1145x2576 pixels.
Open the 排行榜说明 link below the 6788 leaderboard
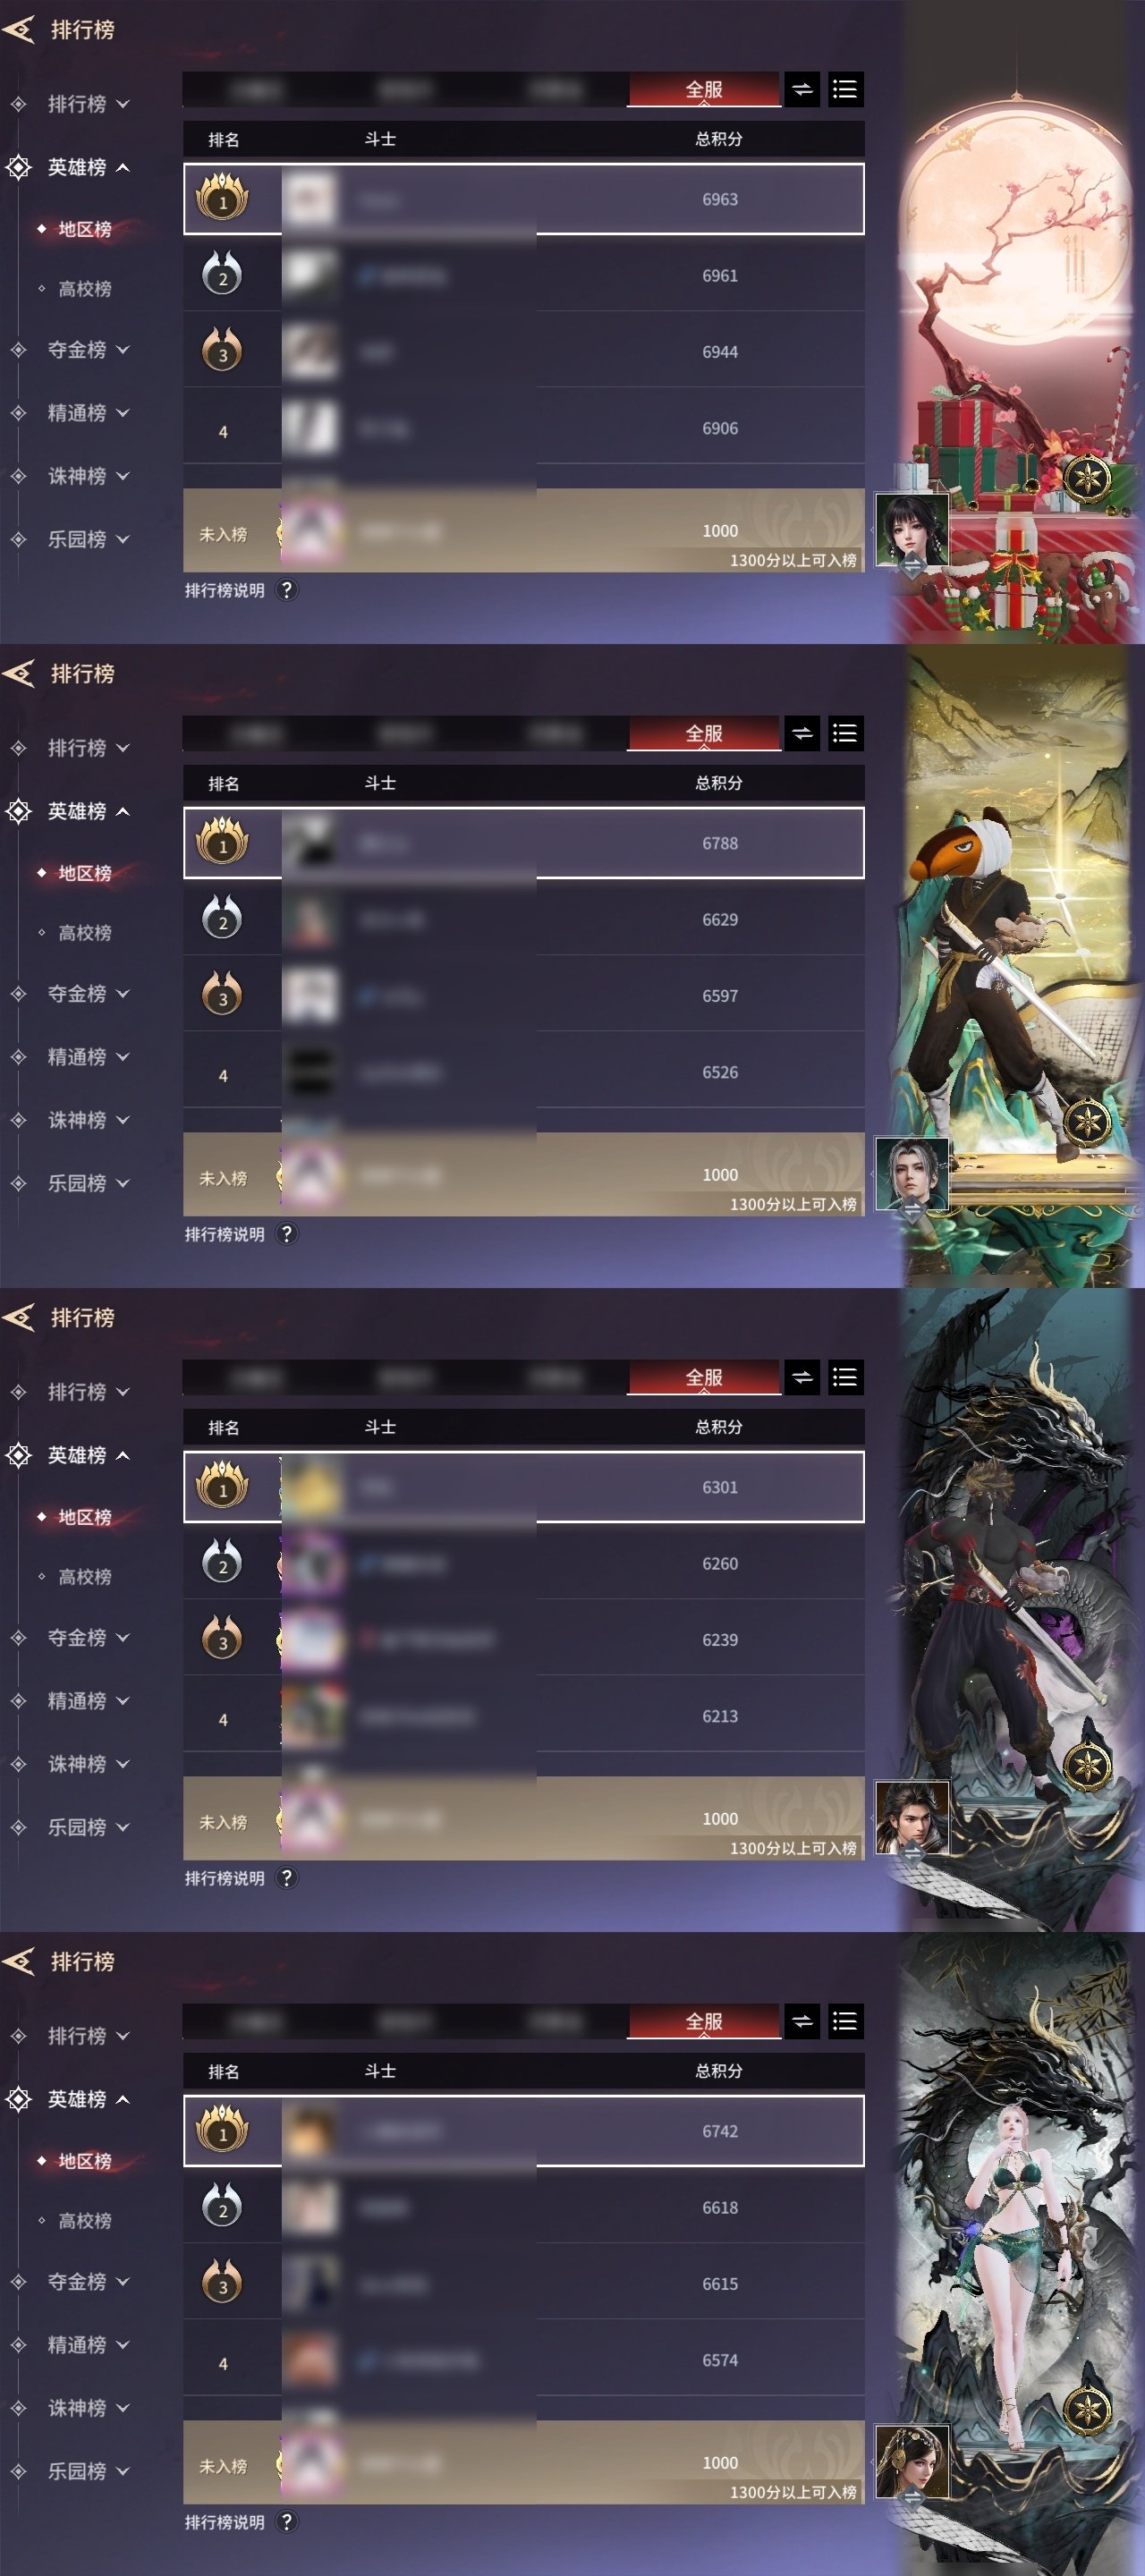tap(225, 1234)
